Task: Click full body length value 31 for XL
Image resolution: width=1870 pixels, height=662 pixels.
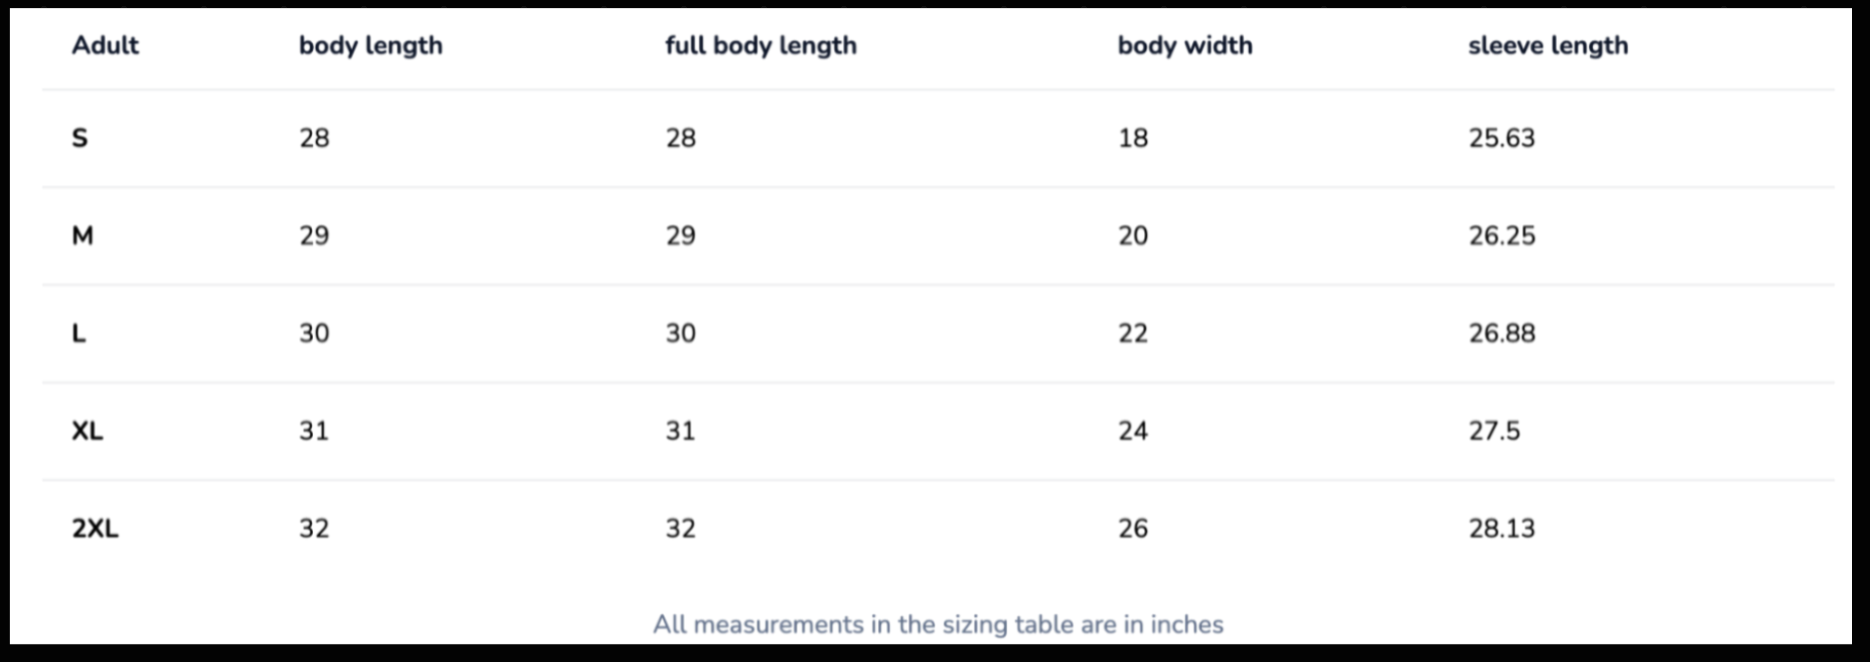Action: point(680,431)
